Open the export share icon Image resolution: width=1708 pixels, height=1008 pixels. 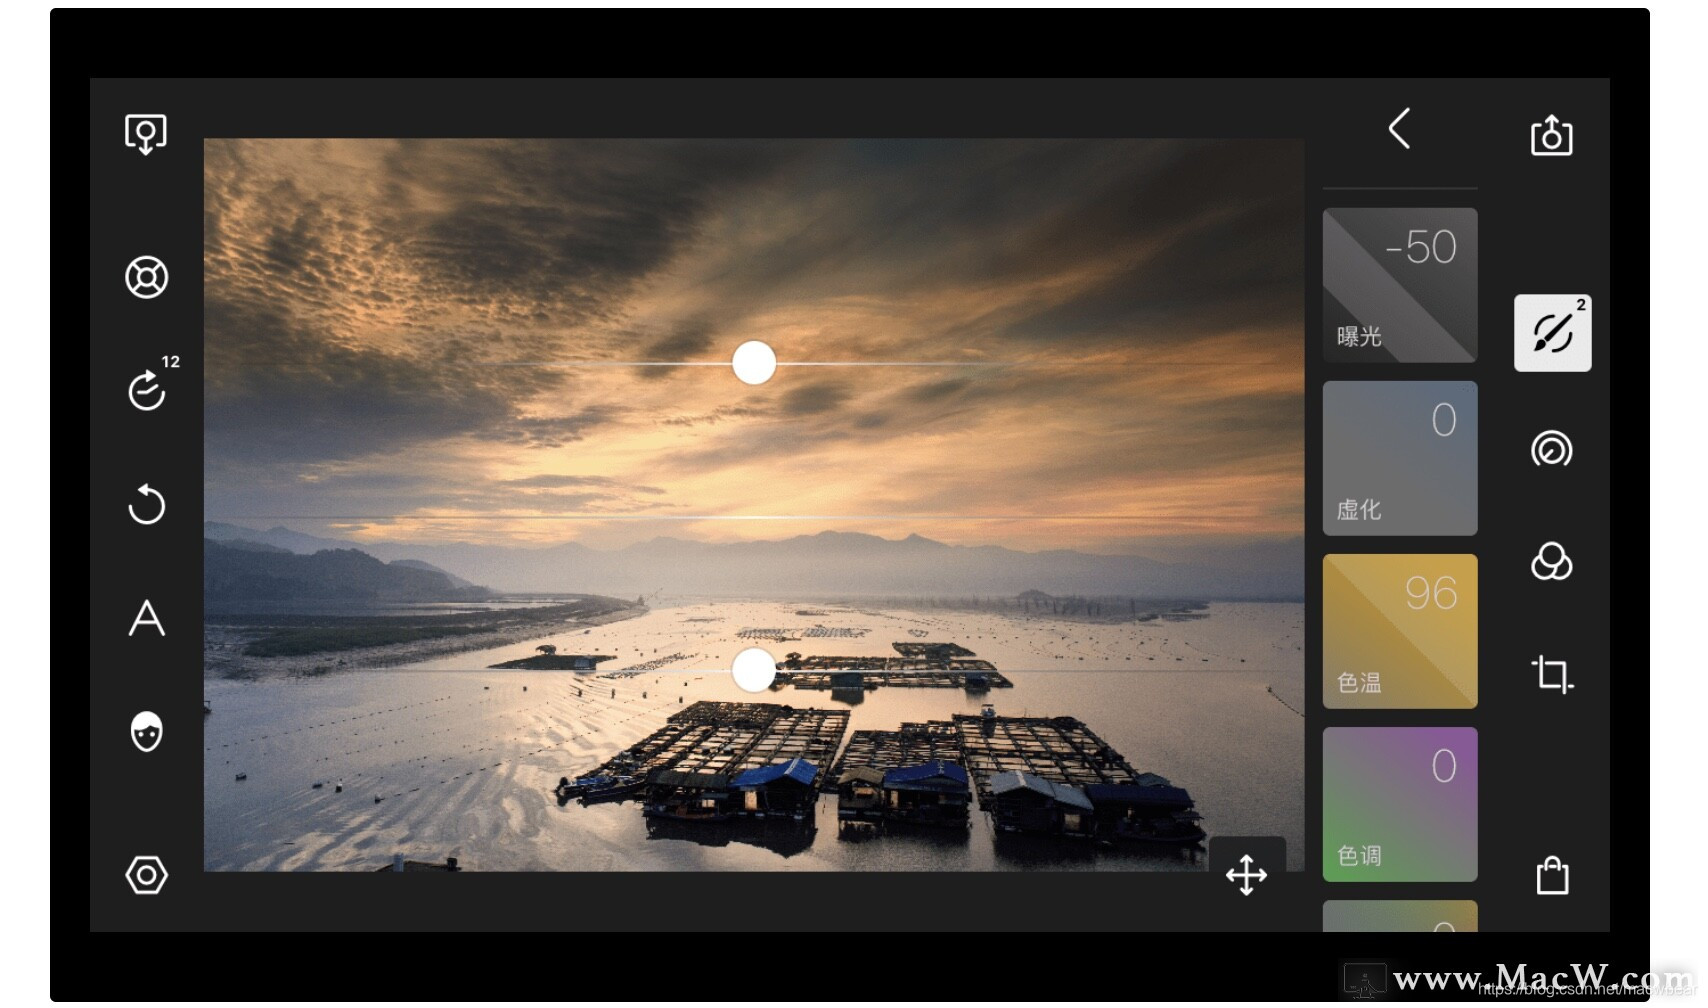(1552, 135)
